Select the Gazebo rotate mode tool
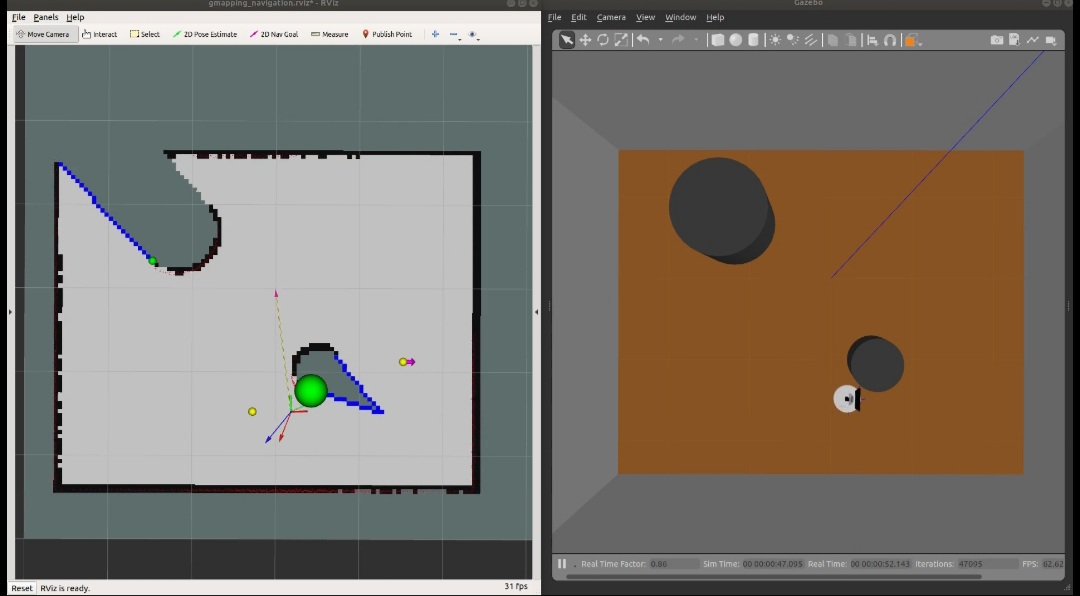The height and width of the screenshot is (596, 1080). 603,40
